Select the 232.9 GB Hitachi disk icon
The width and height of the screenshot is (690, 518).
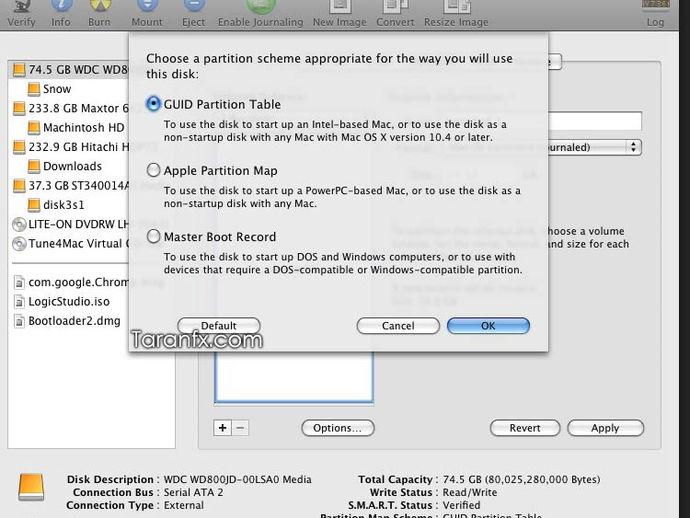pos(19,147)
